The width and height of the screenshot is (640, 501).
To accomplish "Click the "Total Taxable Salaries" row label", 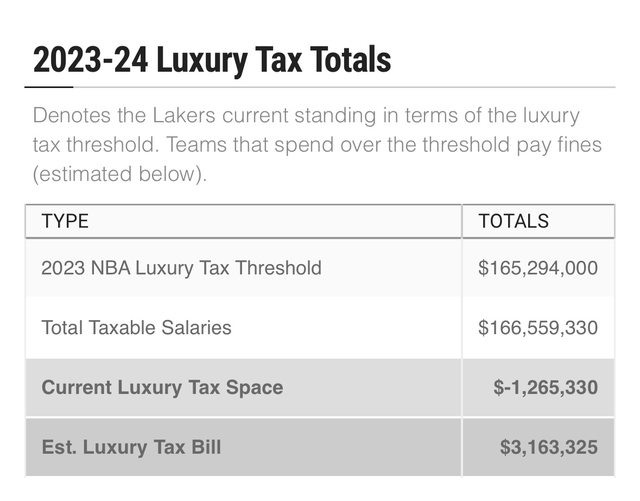I will (x=136, y=327).
